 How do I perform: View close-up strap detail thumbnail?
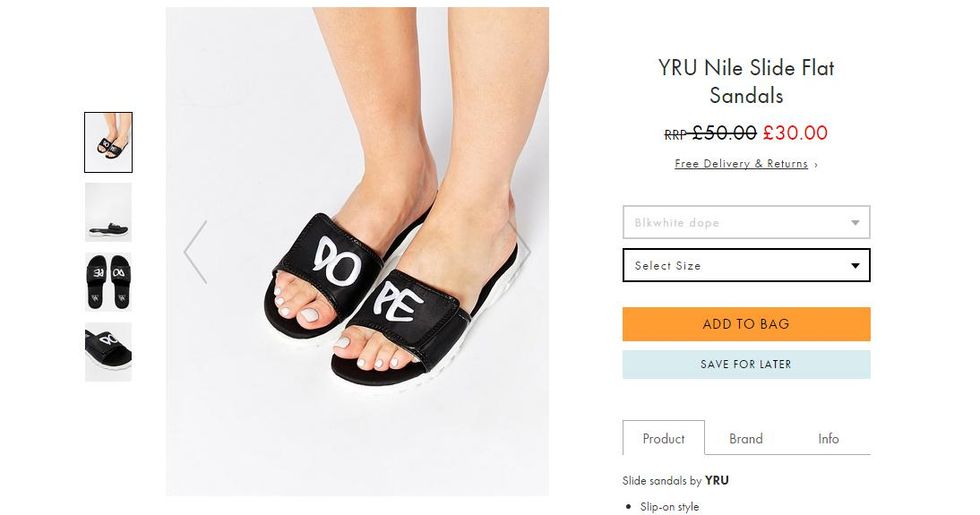(x=108, y=352)
